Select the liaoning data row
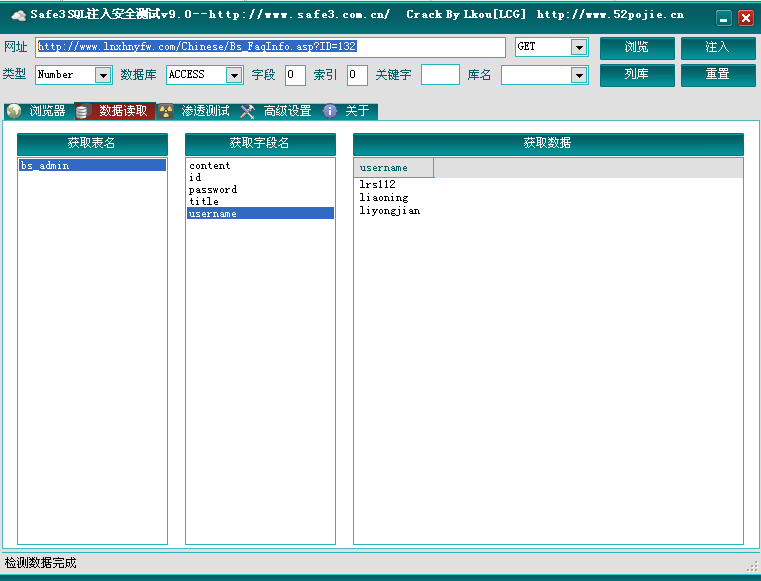The image size is (761, 581). pyautogui.click(x=383, y=198)
